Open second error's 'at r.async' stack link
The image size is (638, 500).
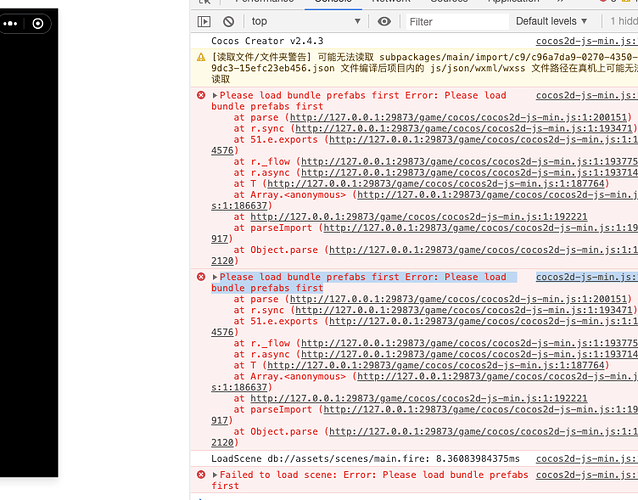point(470,354)
